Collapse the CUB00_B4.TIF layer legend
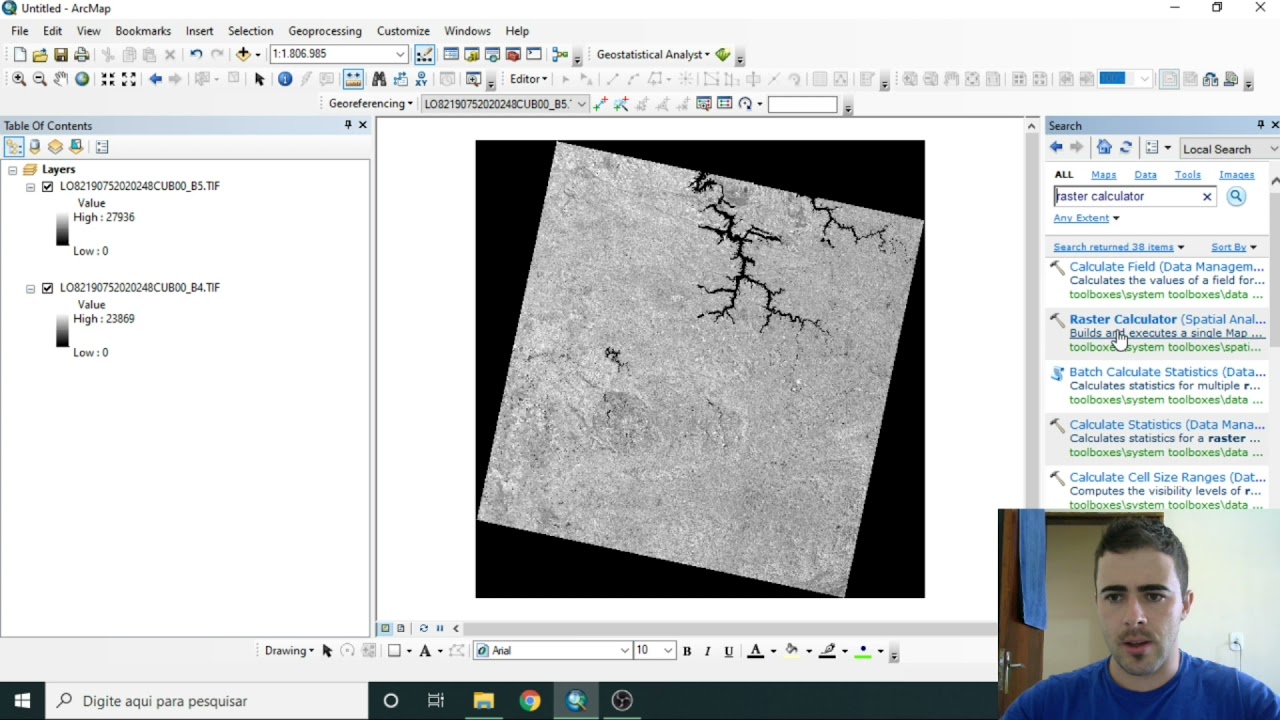The width and height of the screenshot is (1280, 720). (30, 288)
